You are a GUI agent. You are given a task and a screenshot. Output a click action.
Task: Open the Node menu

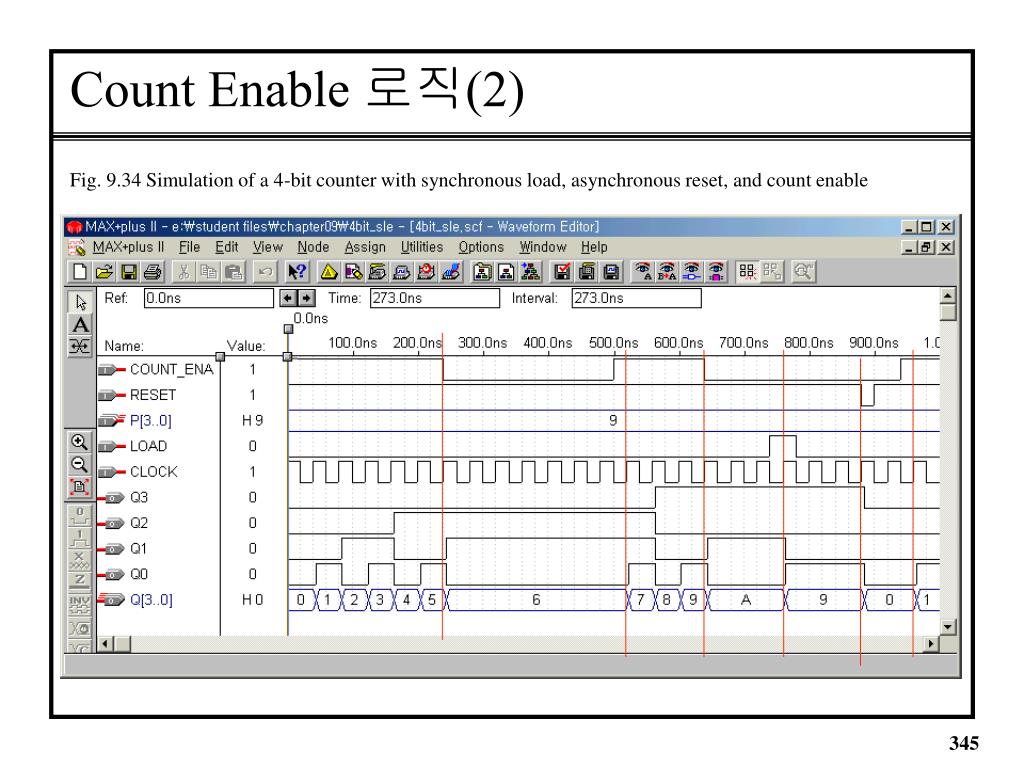click(313, 248)
